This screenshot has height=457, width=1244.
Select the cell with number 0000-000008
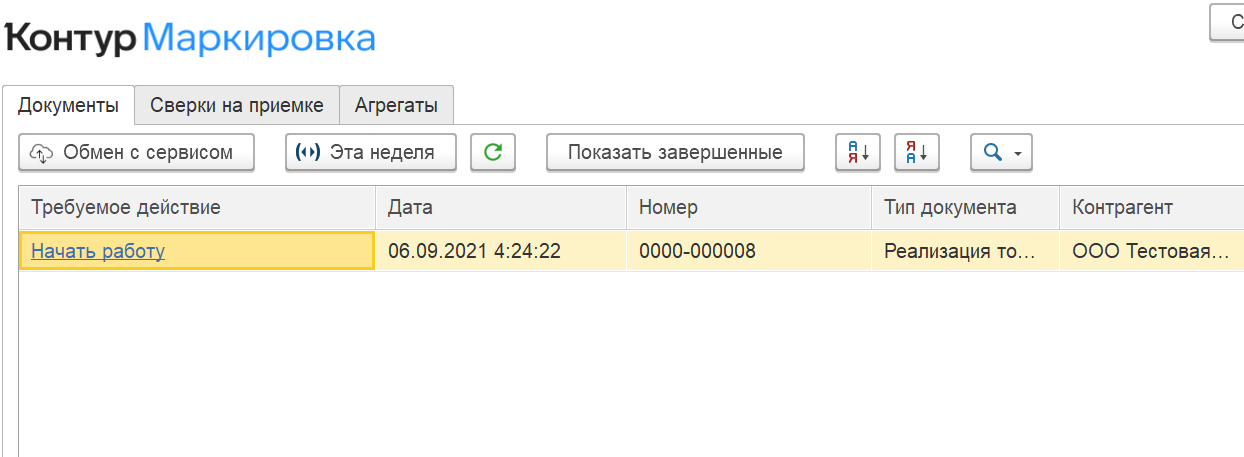749,251
